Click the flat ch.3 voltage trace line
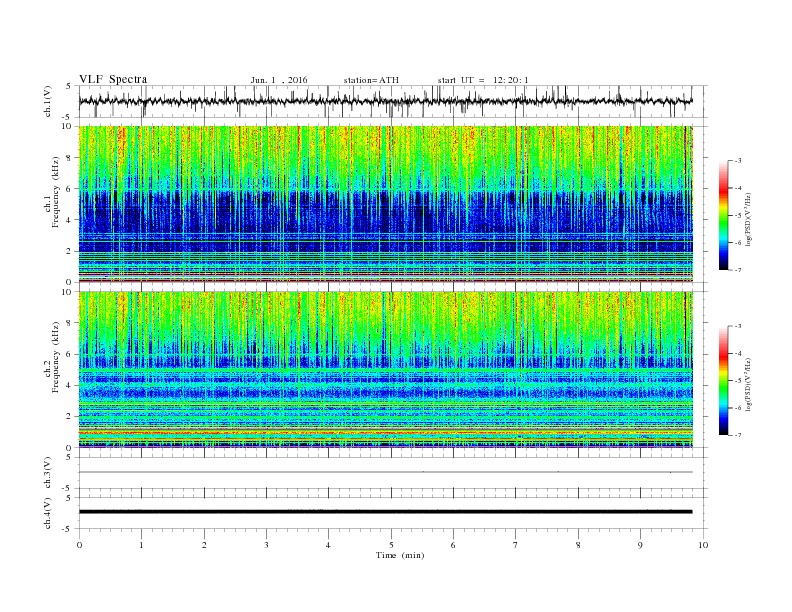The width and height of the screenshot is (792, 612). pyautogui.click(x=386, y=472)
